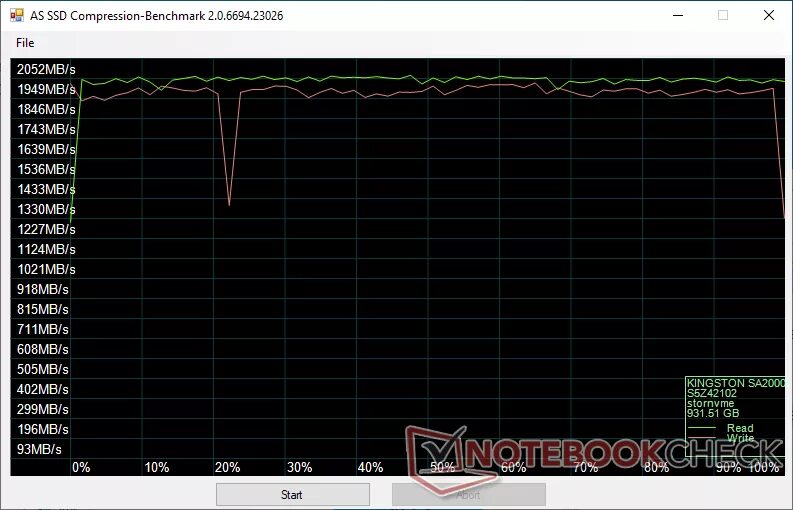The width and height of the screenshot is (793, 510).
Task: Click the 1021MB/s axis label
Action: click(46, 270)
